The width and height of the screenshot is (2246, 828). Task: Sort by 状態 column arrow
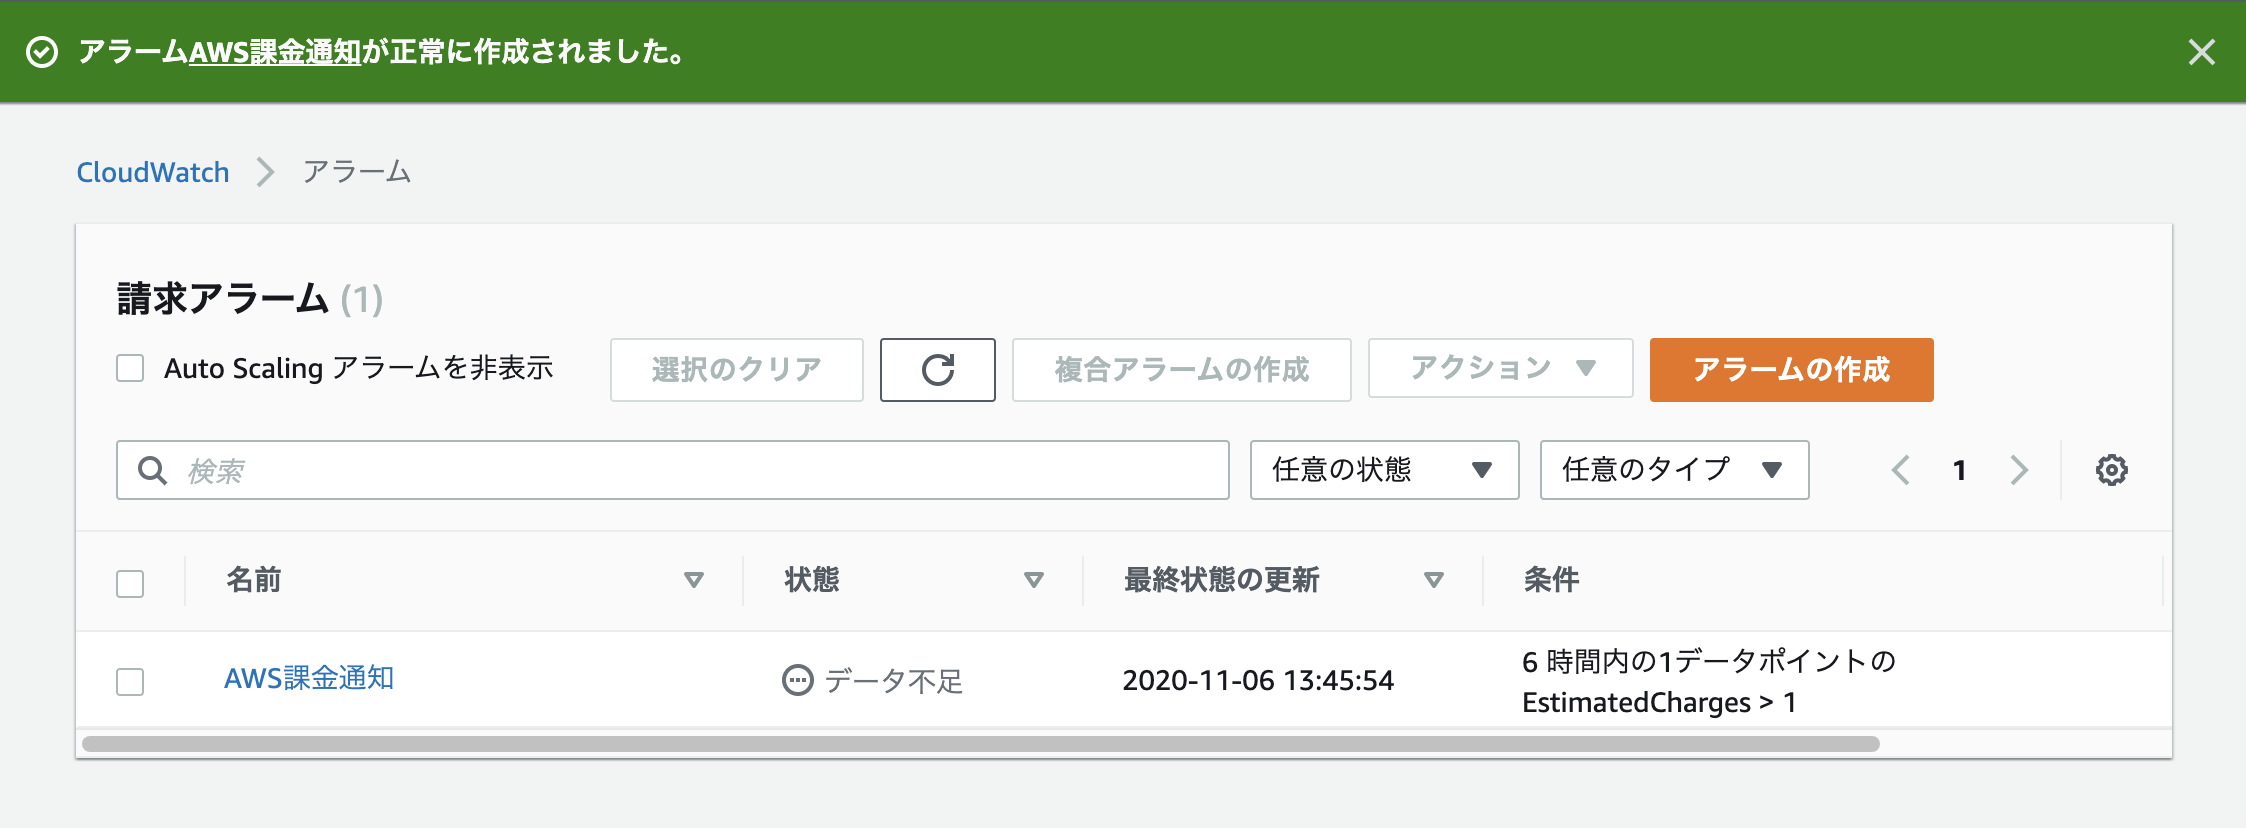coord(1034,580)
